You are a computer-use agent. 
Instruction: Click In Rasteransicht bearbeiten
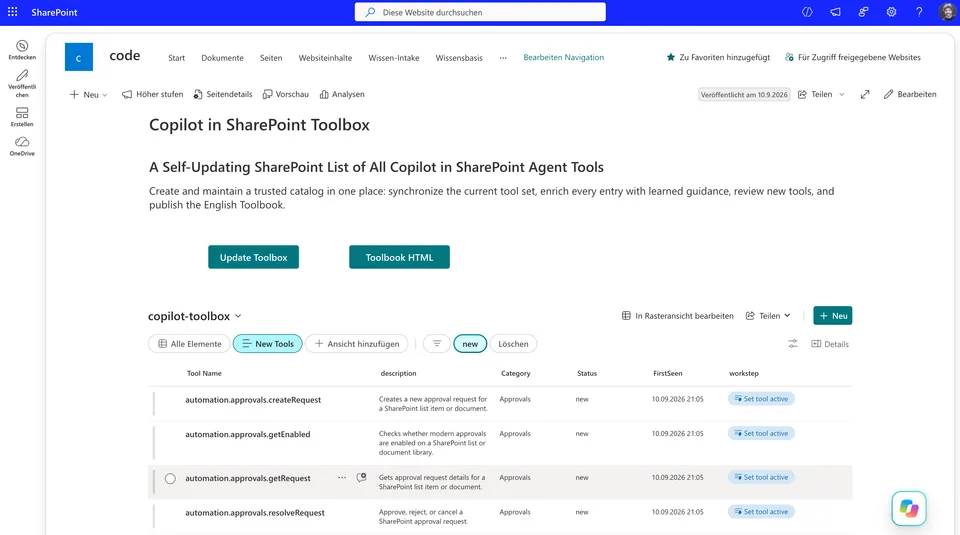677,316
